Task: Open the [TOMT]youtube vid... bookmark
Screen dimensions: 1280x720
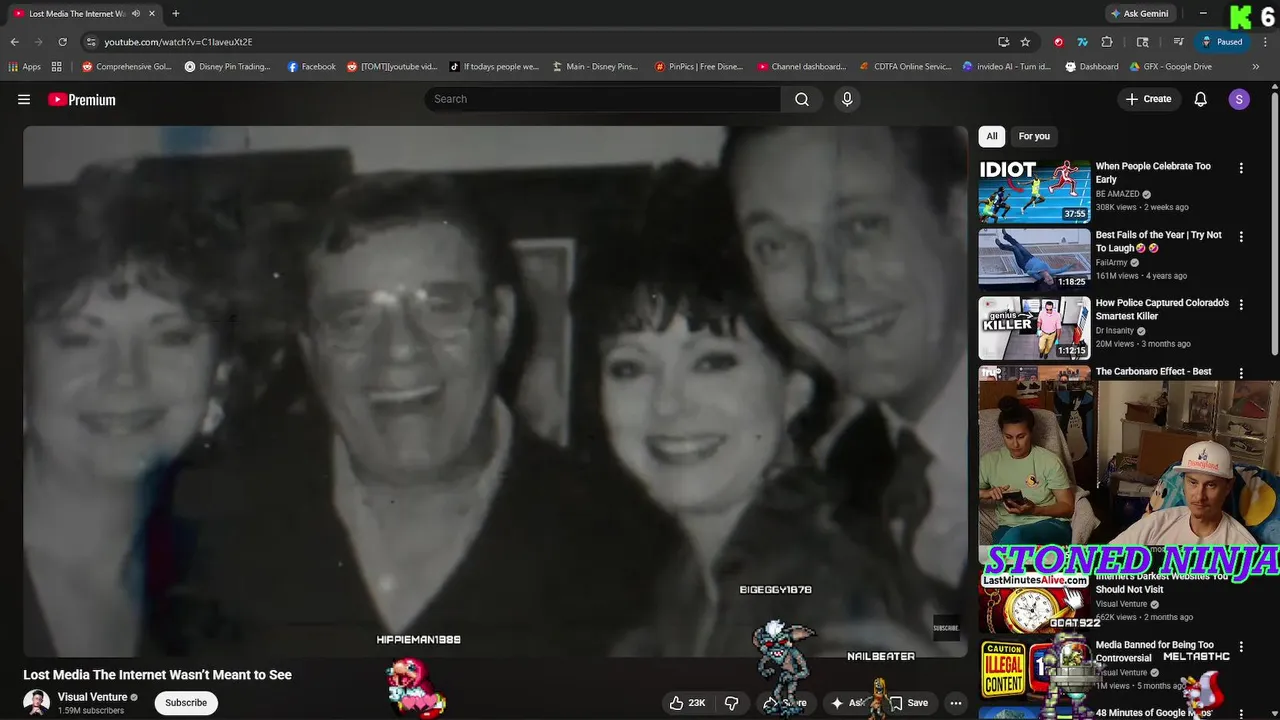Action: [392, 67]
